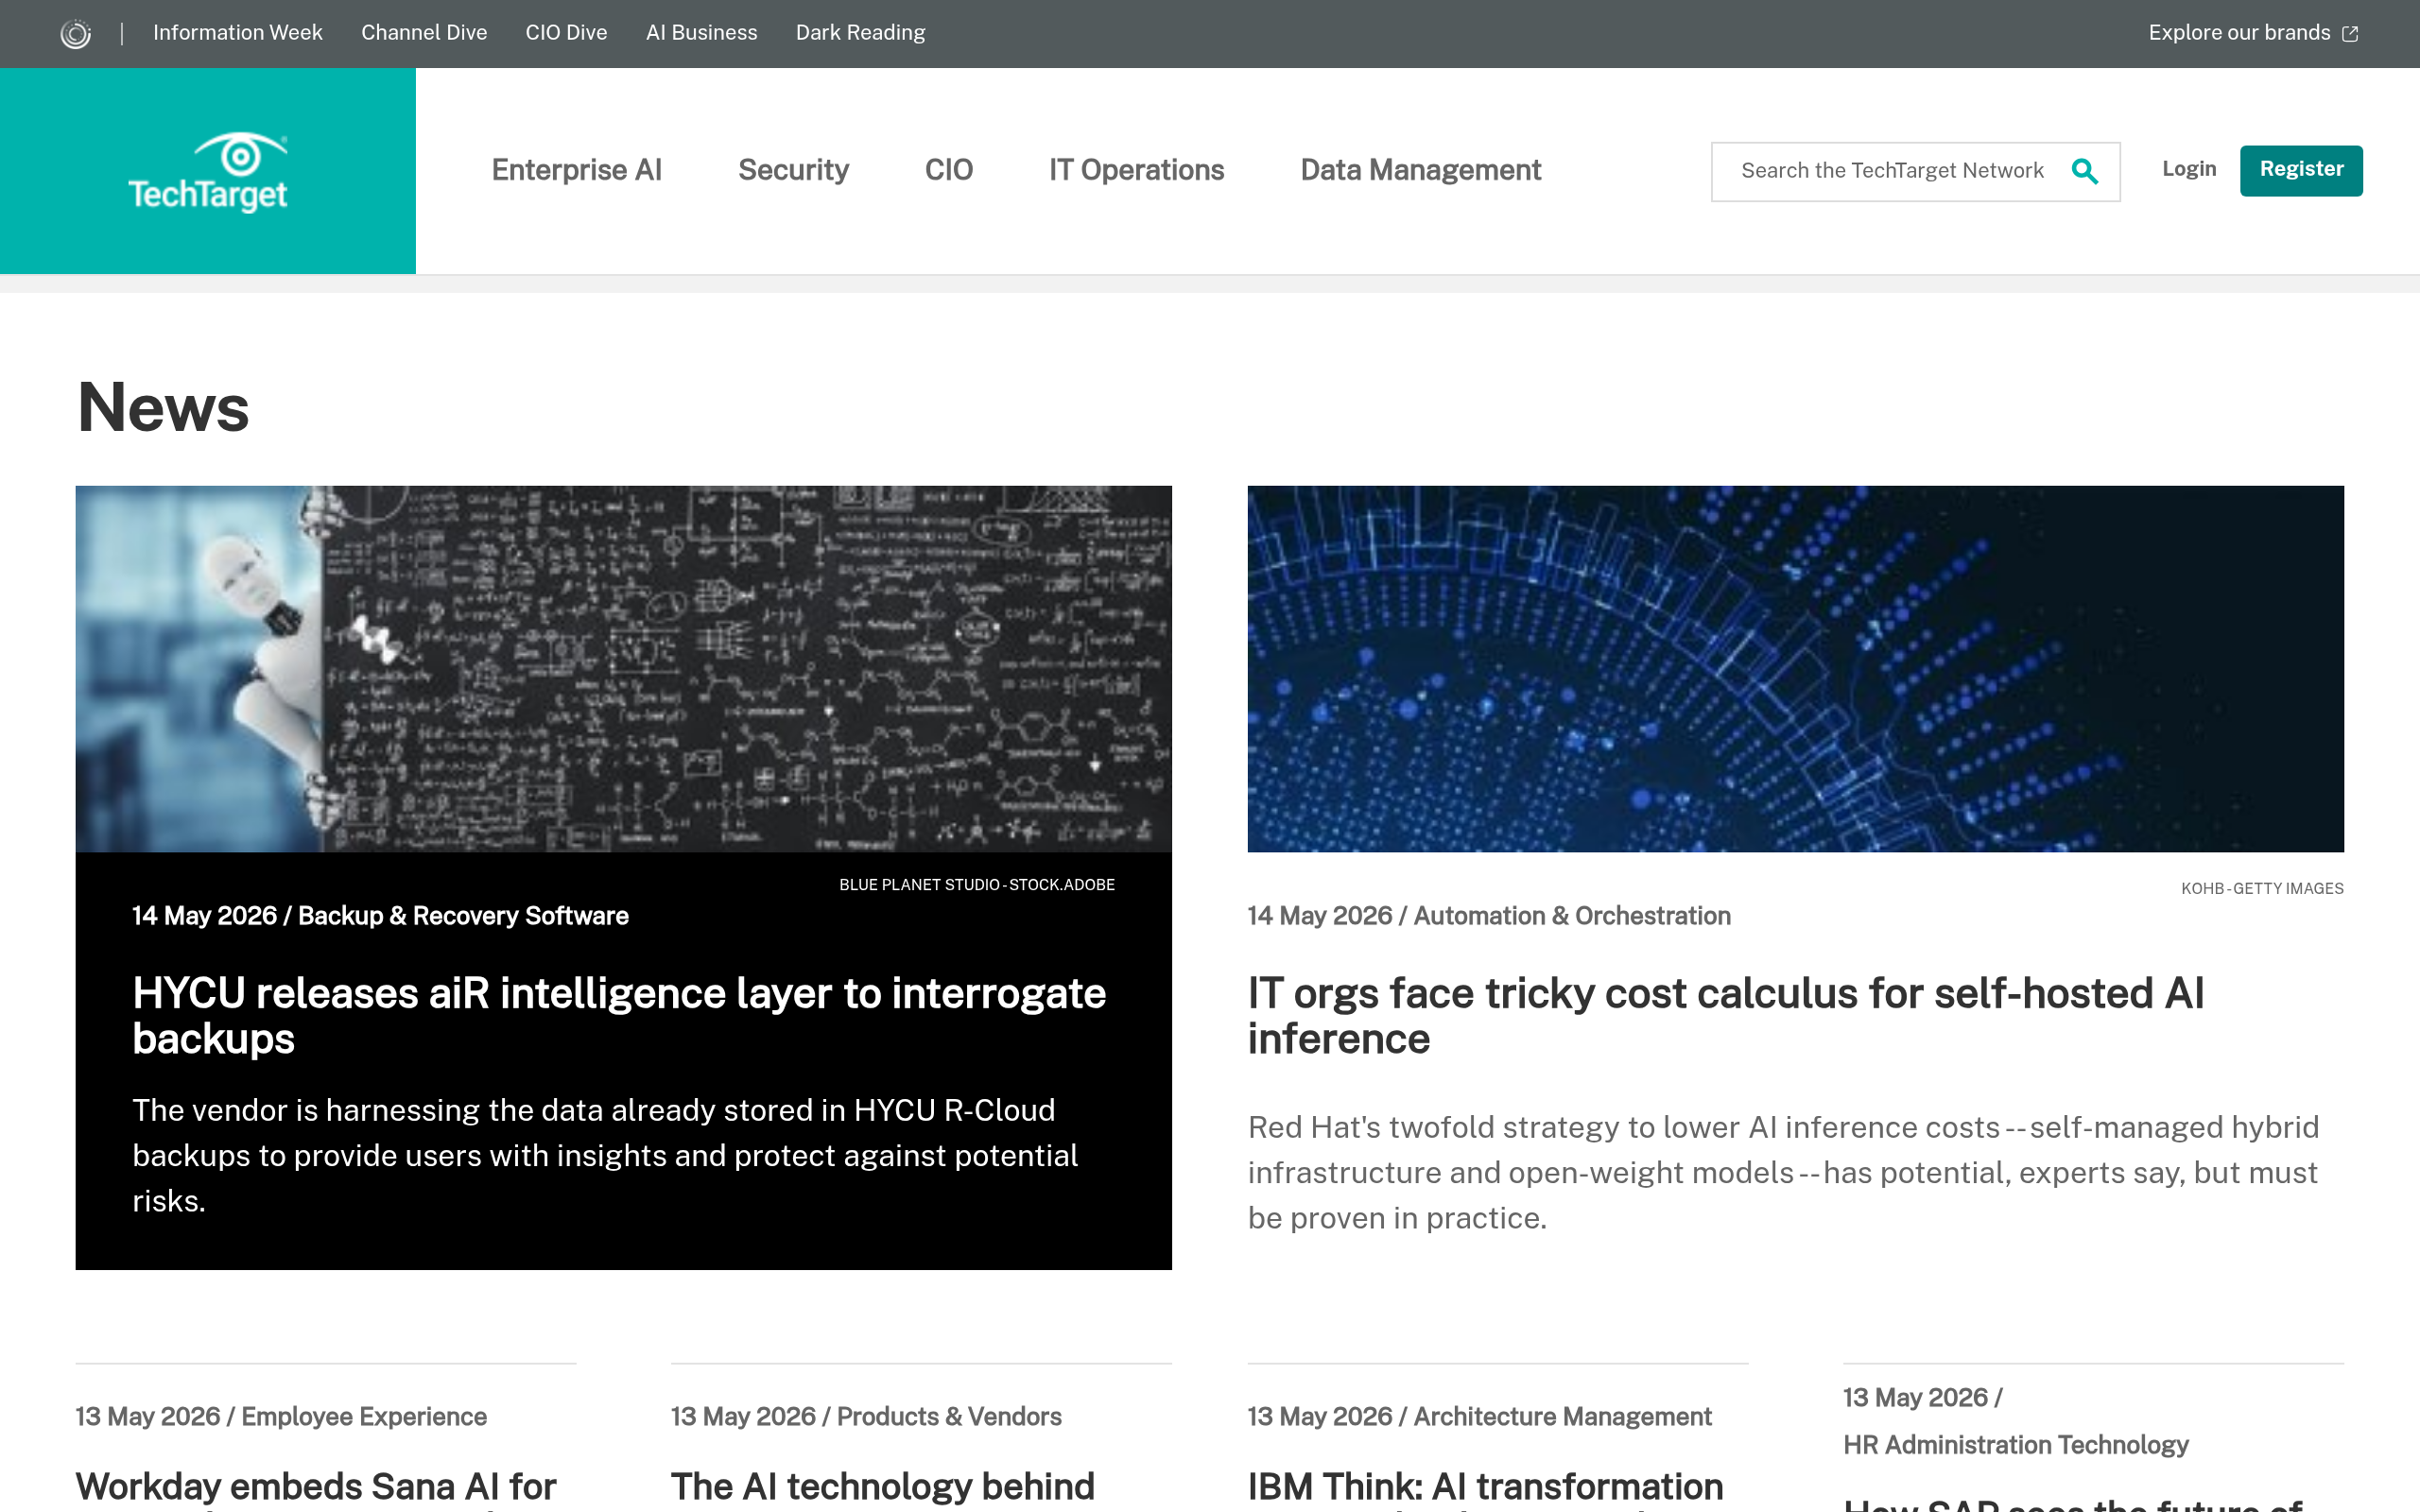Open Channel Dive link
Viewport: 2420px width, 1512px height.
(x=424, y=33)
